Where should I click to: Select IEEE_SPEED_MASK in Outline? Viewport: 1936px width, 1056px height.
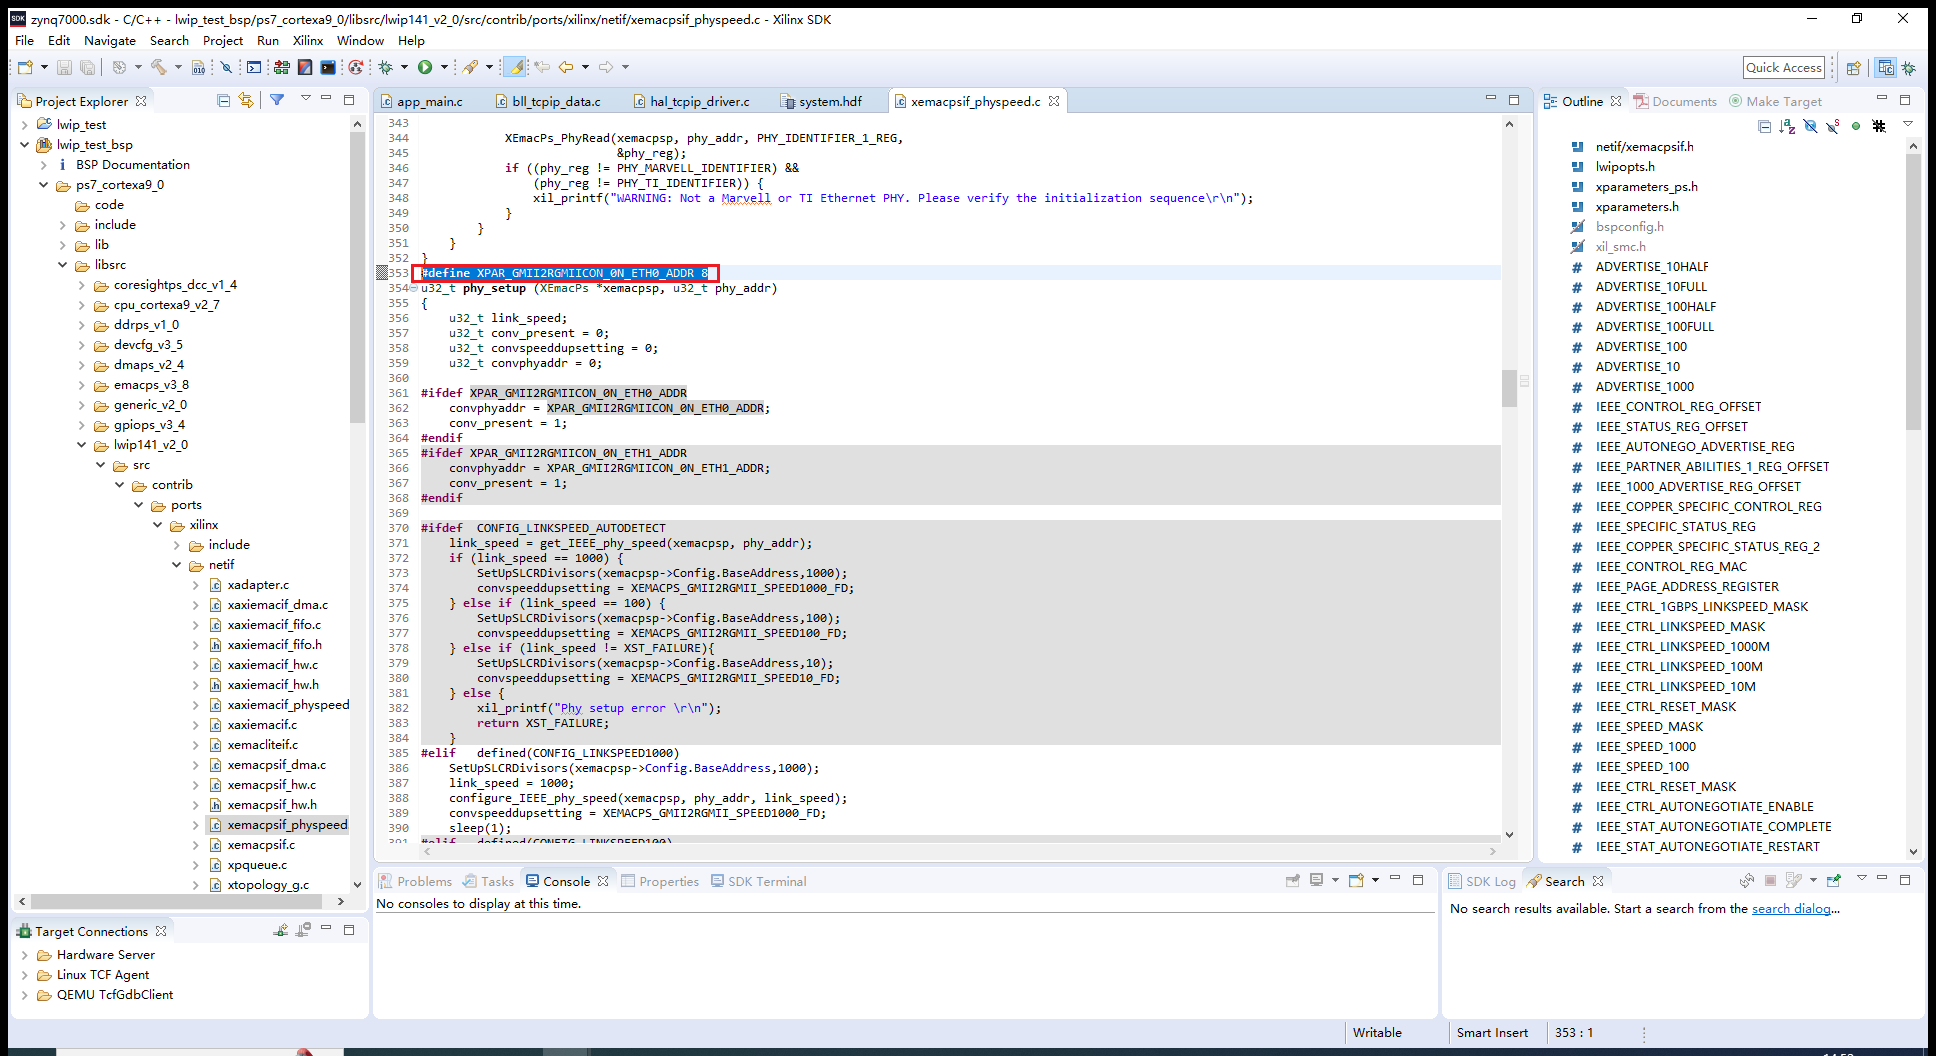click(1649, 727)
